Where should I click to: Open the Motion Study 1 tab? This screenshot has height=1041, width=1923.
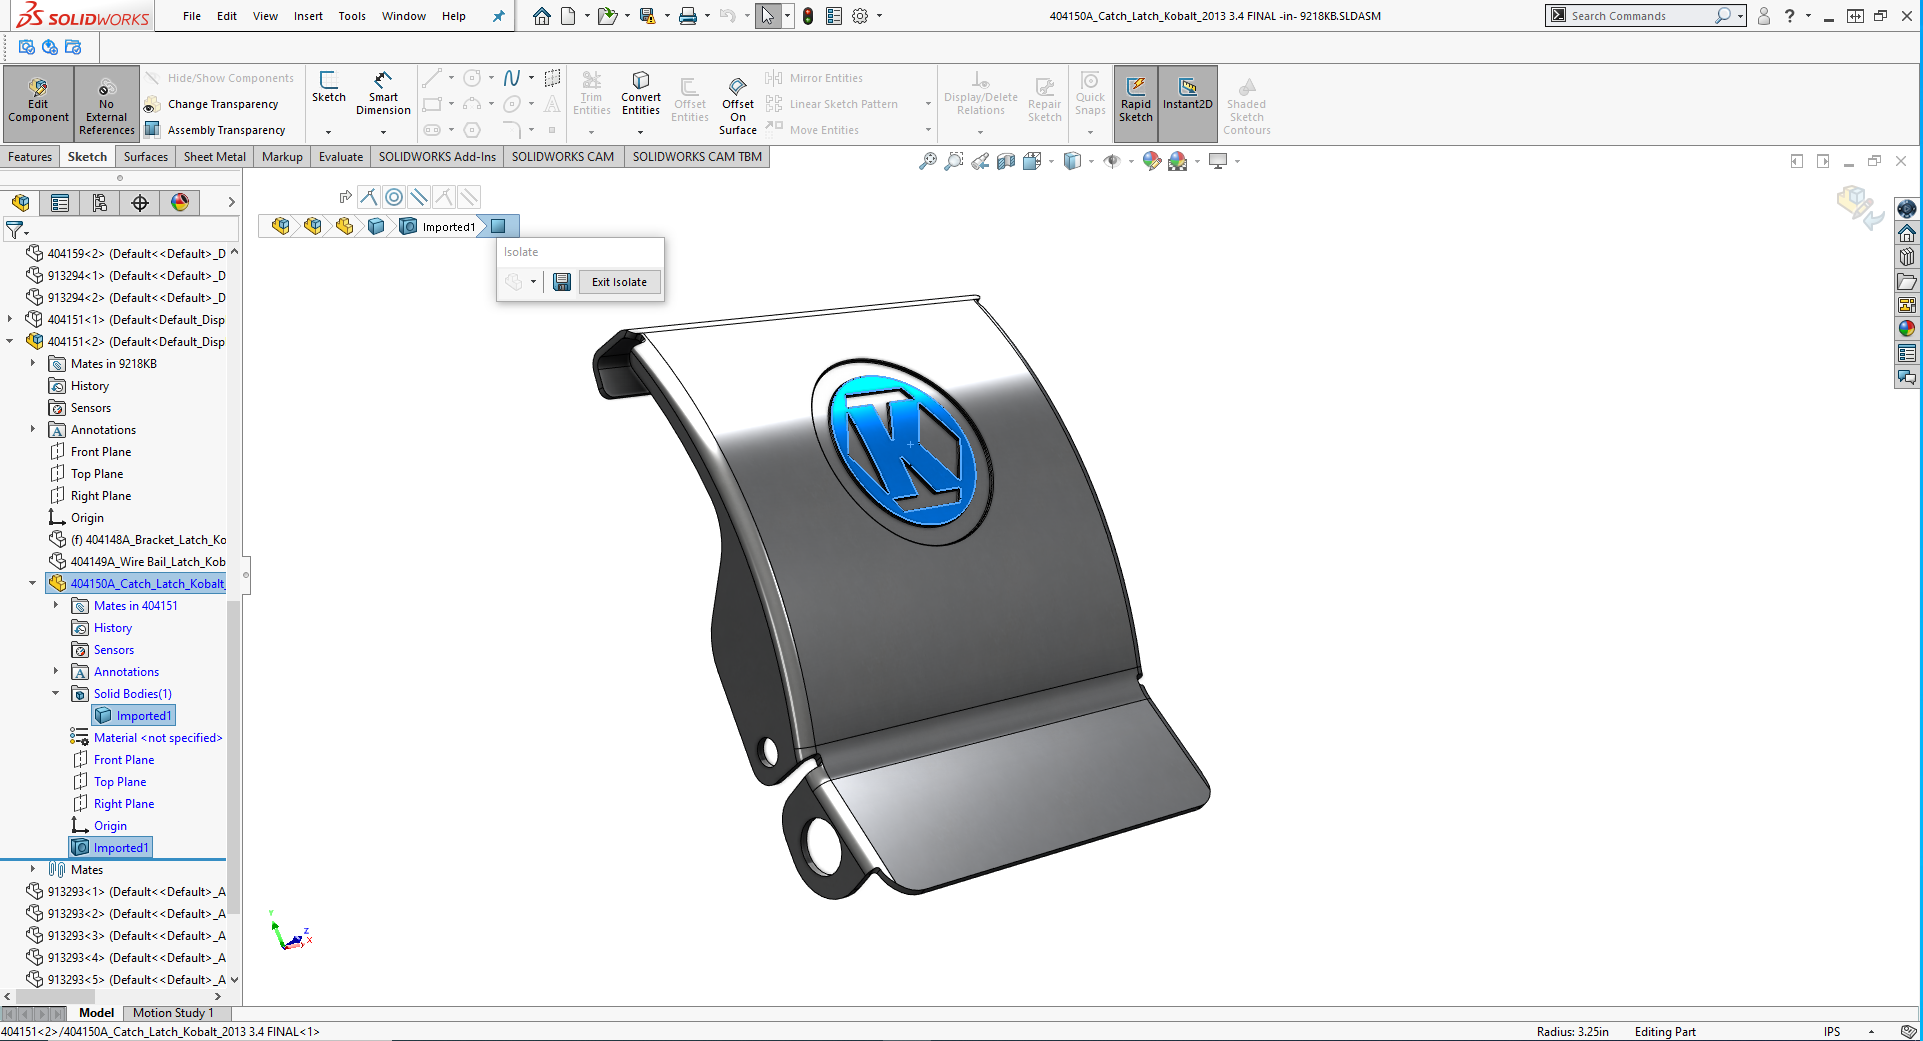click(173, 1013)
